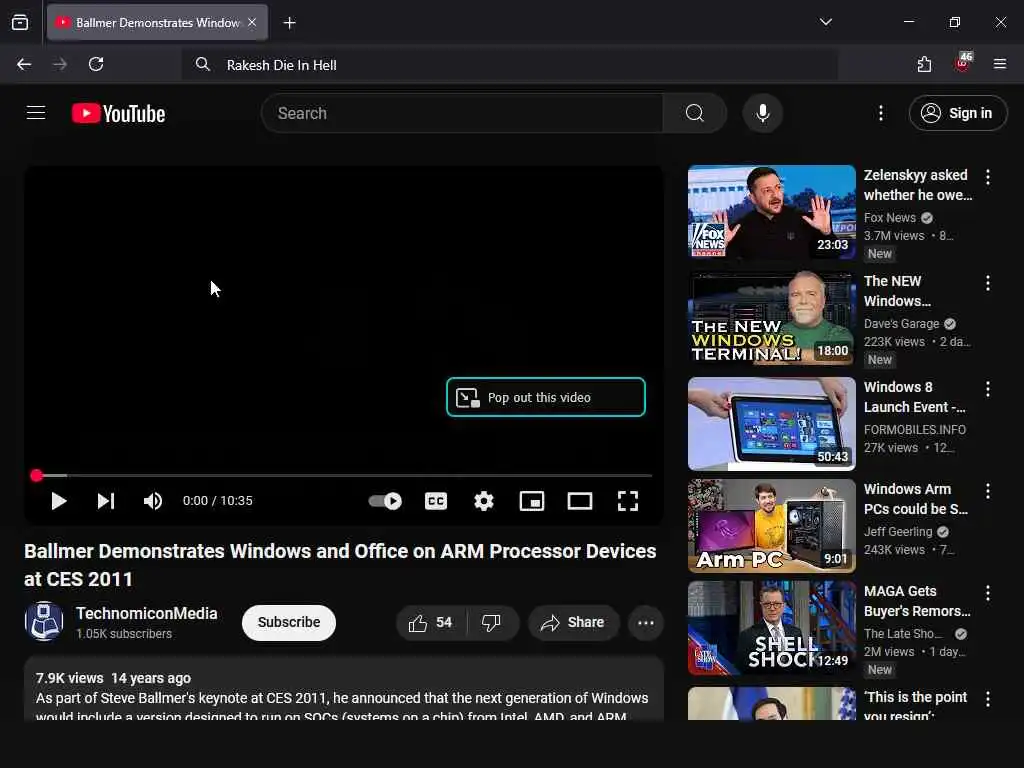Viewport: 1024px width, 768px height.
Task: Toggle closed captions CC button
Action: (x=436, y=501)
